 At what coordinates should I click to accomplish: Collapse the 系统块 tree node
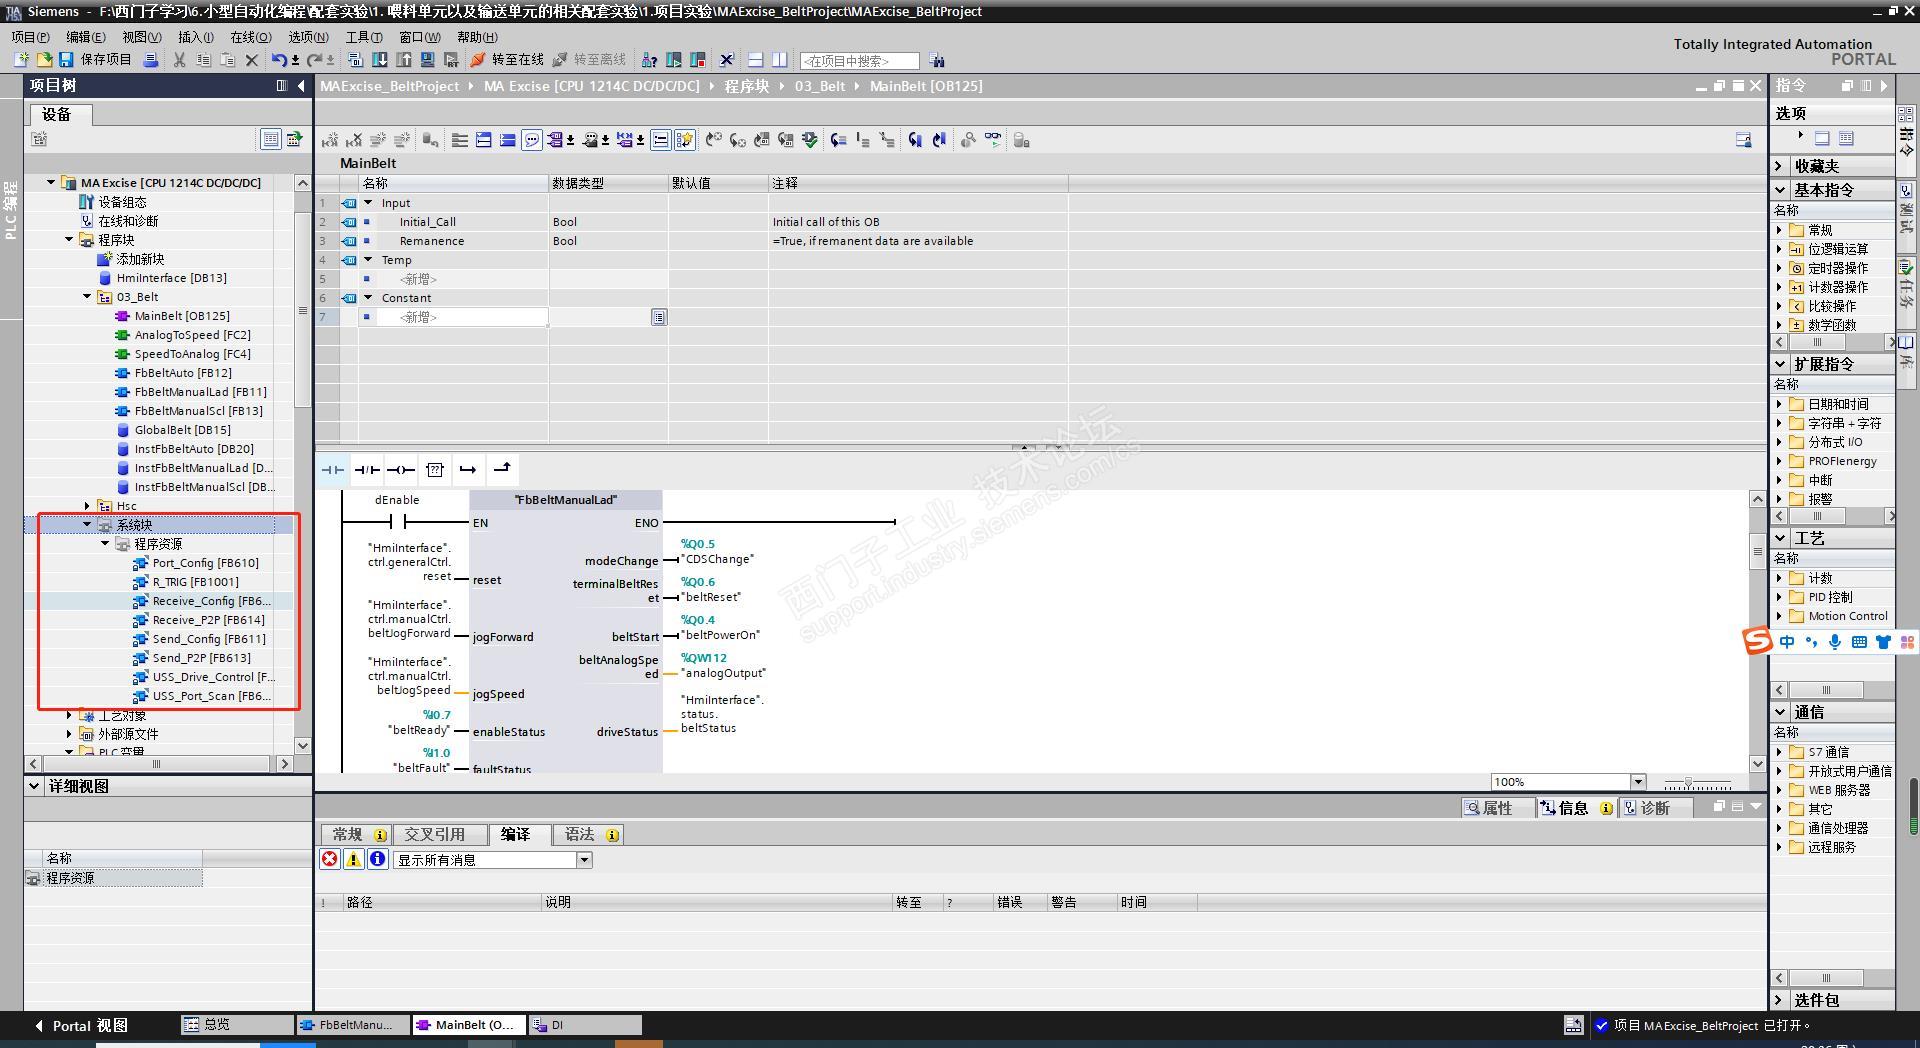pyautogui.click(x=87, y=525)
